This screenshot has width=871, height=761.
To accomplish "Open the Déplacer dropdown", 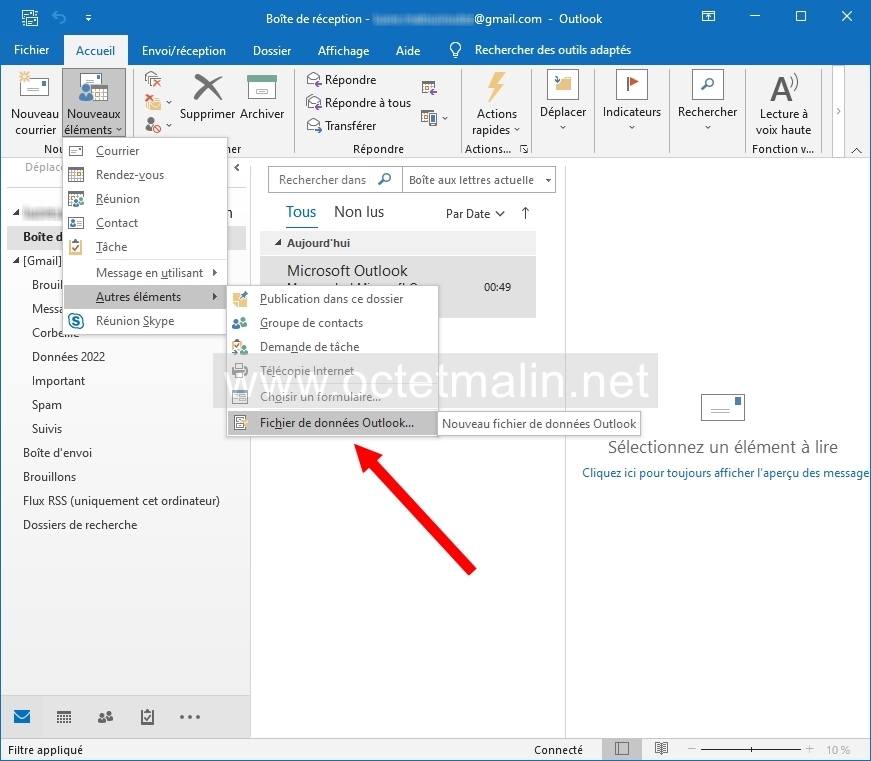I will (563, 101).
